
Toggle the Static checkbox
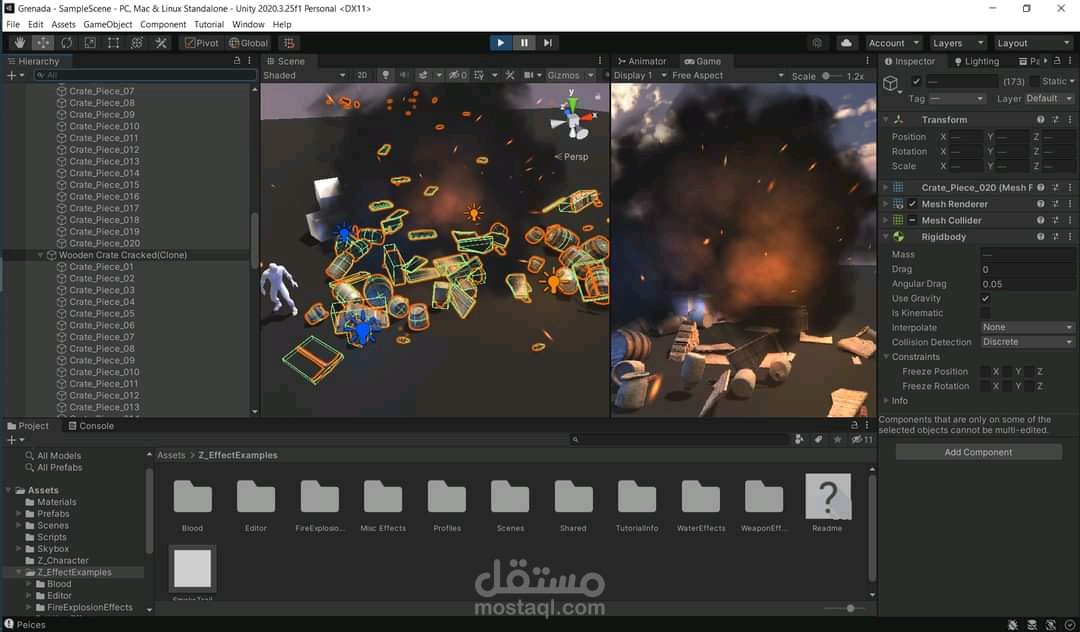[x=1035, y=81]
